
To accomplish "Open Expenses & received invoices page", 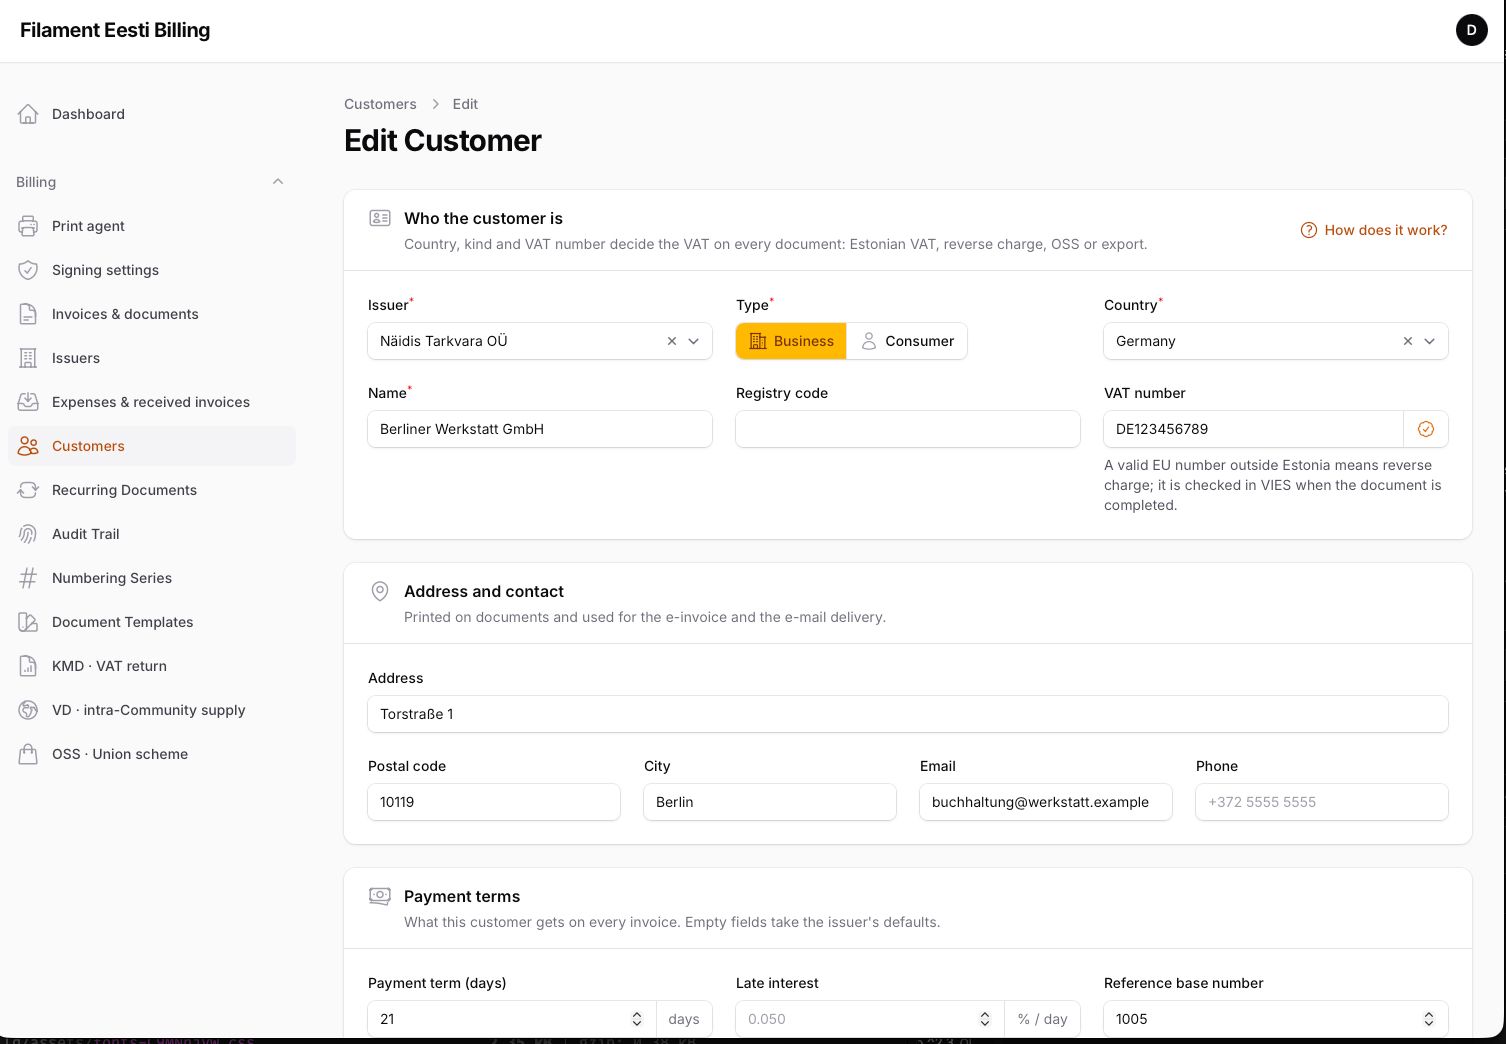I will [152, 402].
